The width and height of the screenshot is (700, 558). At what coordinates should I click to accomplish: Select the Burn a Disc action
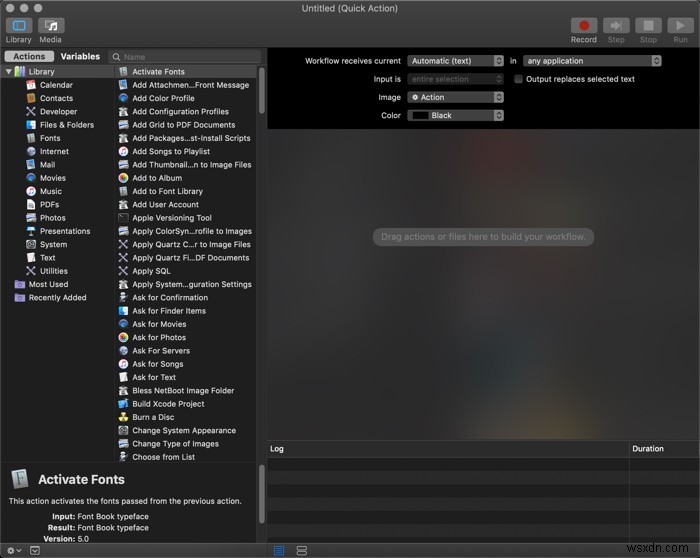[x=186, y=417]
